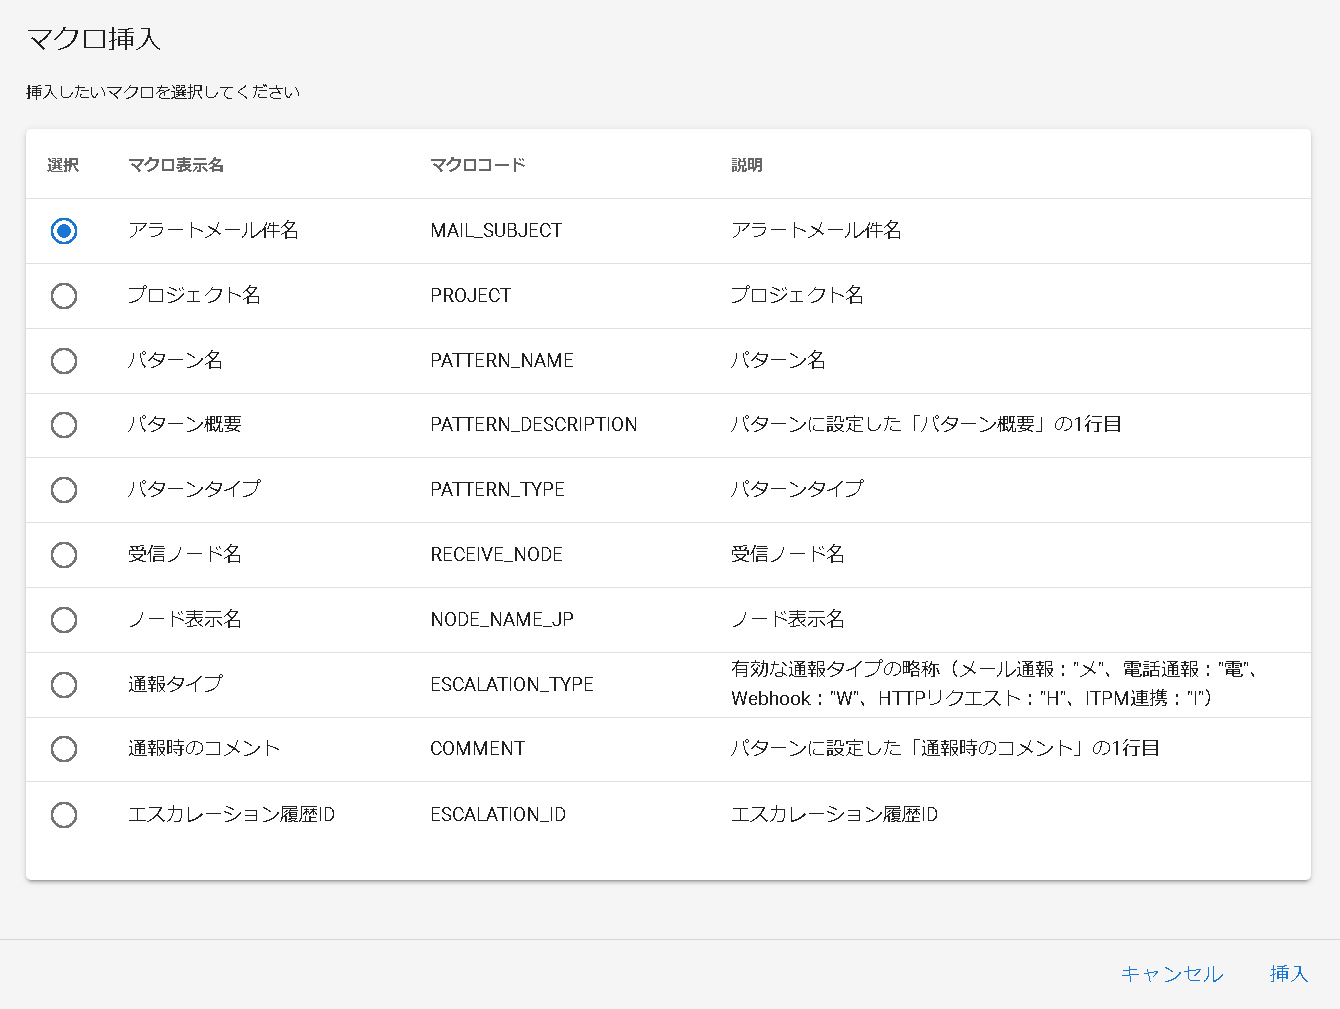The height and width of the screenshot is (1009, 1340).
Task: Click the キャンセル button
Action: [x=1171, y=974]
